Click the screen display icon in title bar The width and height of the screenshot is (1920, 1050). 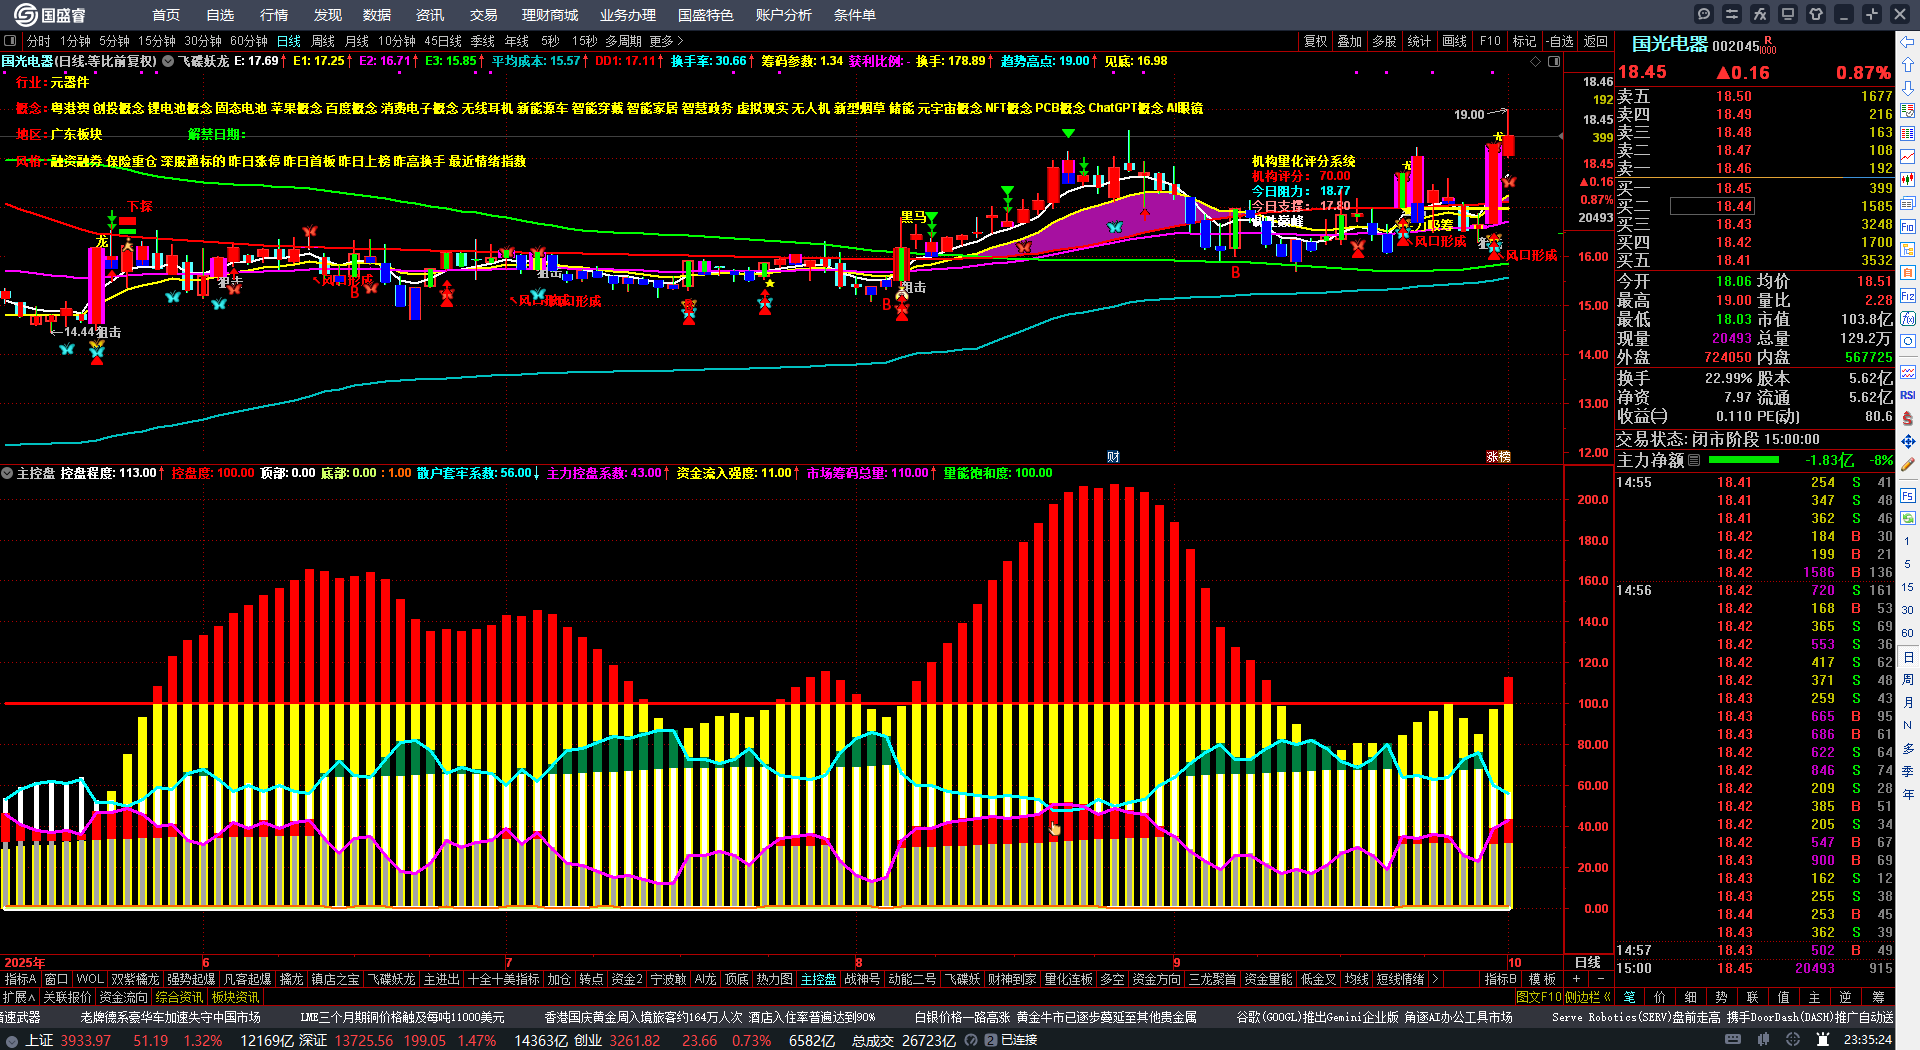click(x=1788, y=14)
